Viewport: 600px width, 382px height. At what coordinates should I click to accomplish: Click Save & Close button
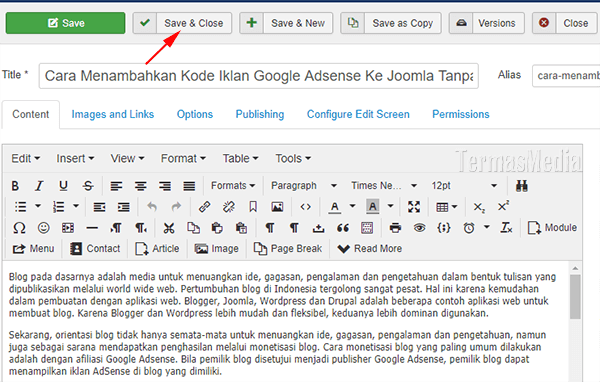pos(182,23)
